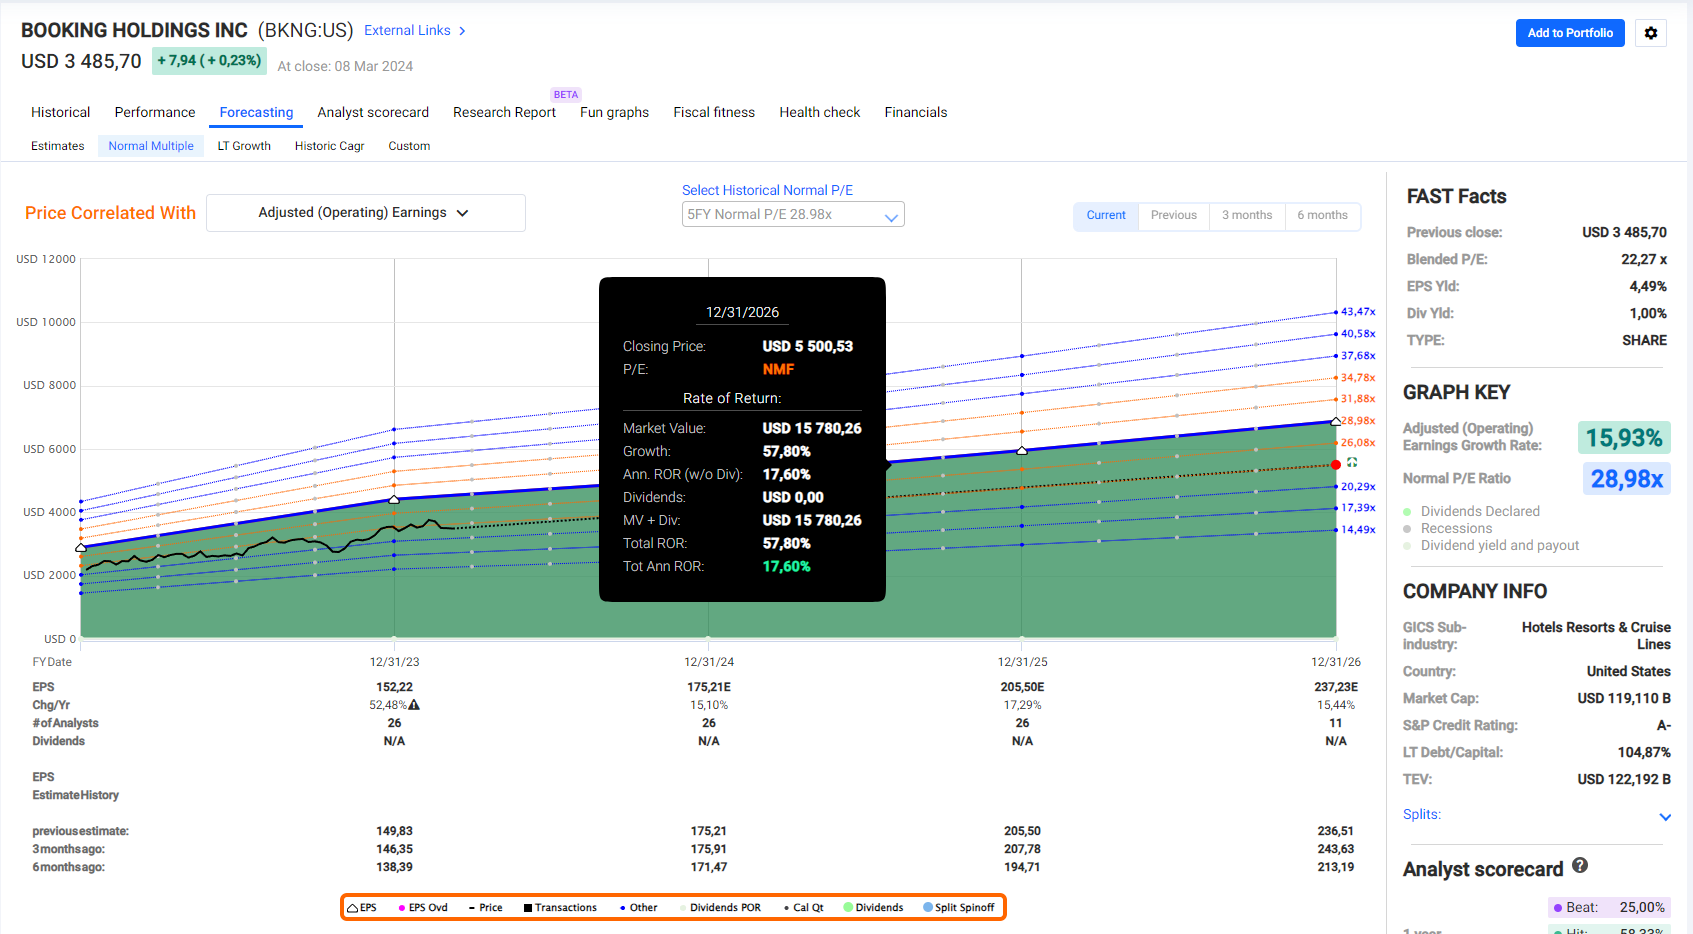This screenshot has height=934, width=1693.
Task: Click the green icon beside the red price dot
Action: tap(1352, 463)
